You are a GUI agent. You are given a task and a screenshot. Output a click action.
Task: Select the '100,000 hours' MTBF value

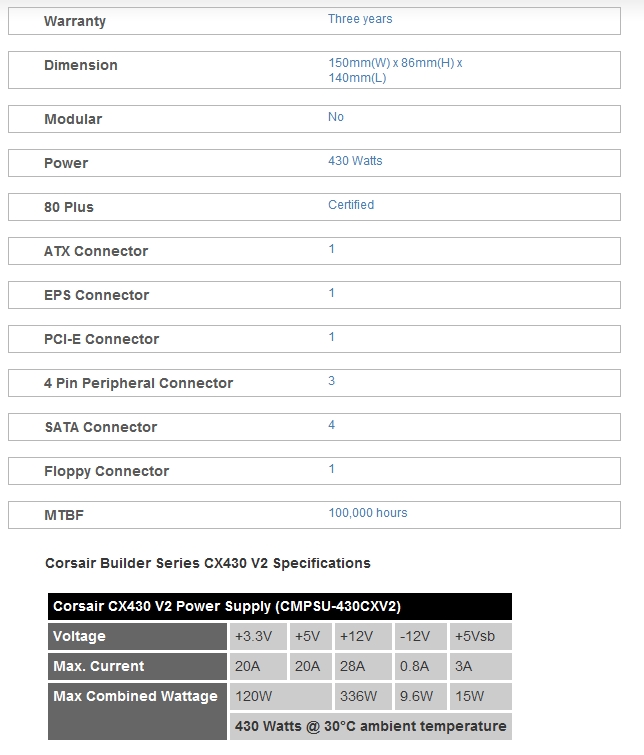(368, 513)
